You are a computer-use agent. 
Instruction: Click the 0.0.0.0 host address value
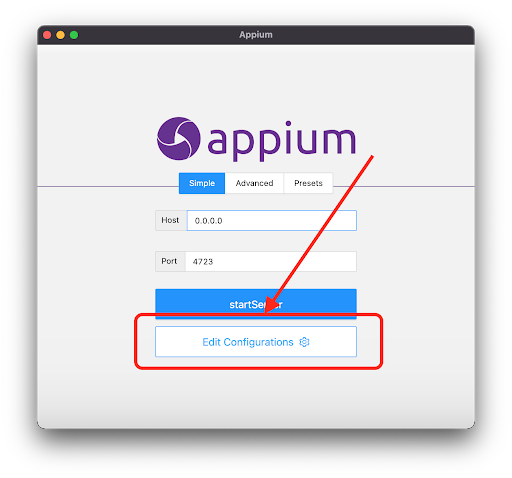(x=208, y=221)
